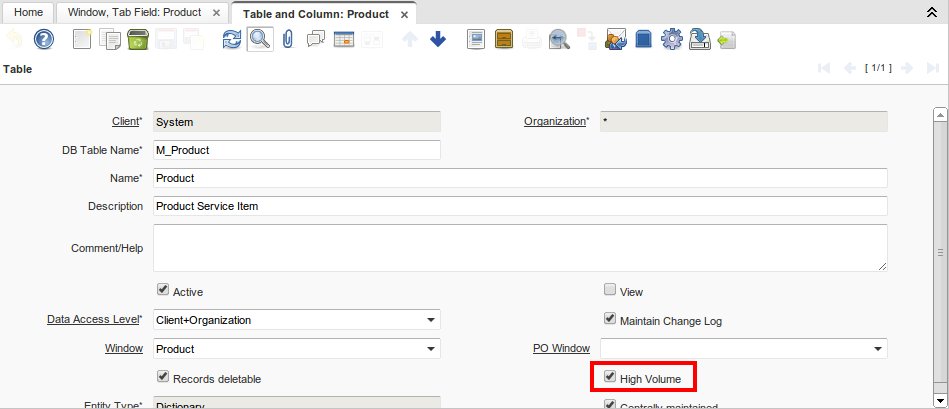The height and width of the screenshot is (409, 949).
Task: Toggle the High Volume checkbox
Action: 610,378
